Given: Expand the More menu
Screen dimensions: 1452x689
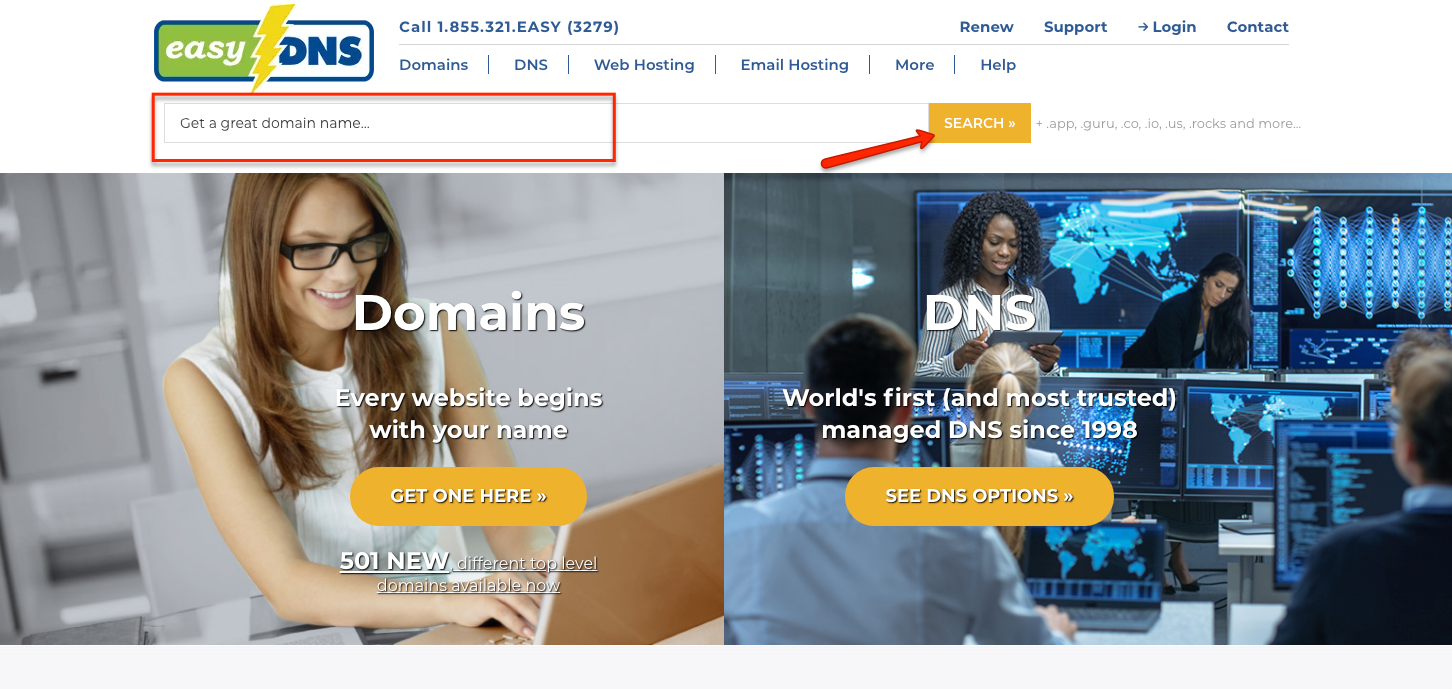Looking at the screenshot, I should point(914,64).
